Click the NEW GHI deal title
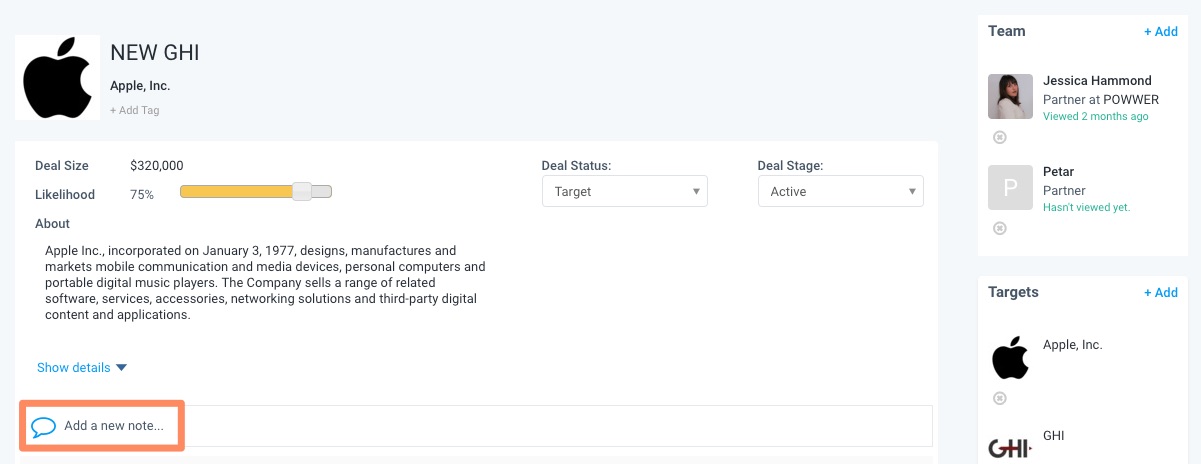Image resolution: width=1201 pixels, height=464 pixels. coord(155,53)
